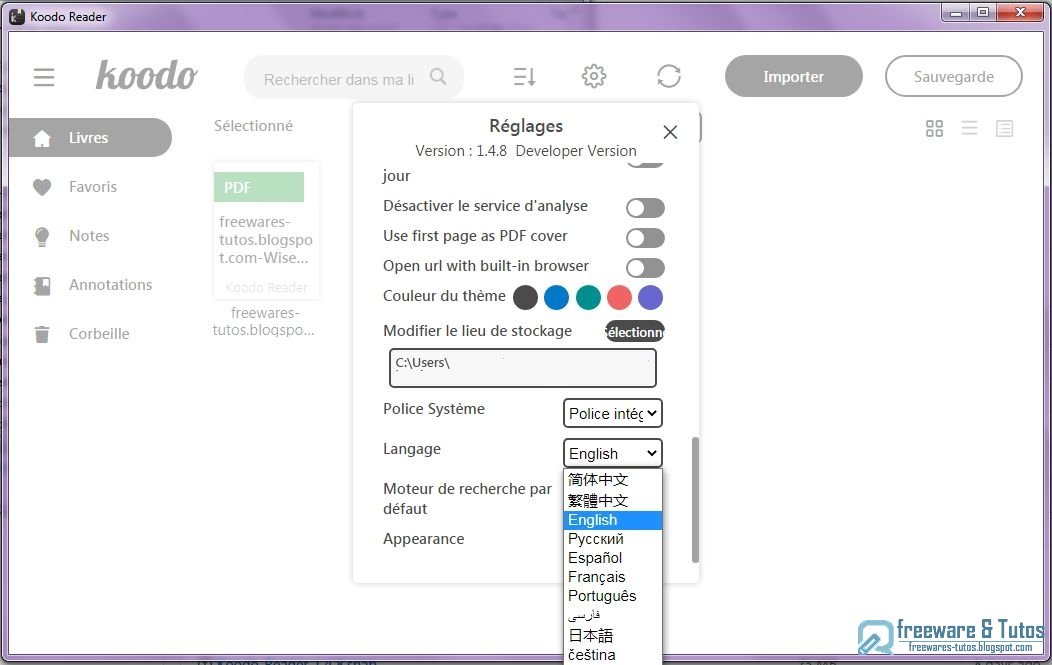1052x665 pixels.
Task: Click the Annotations bookmark icon
Action: pos(42,286)
